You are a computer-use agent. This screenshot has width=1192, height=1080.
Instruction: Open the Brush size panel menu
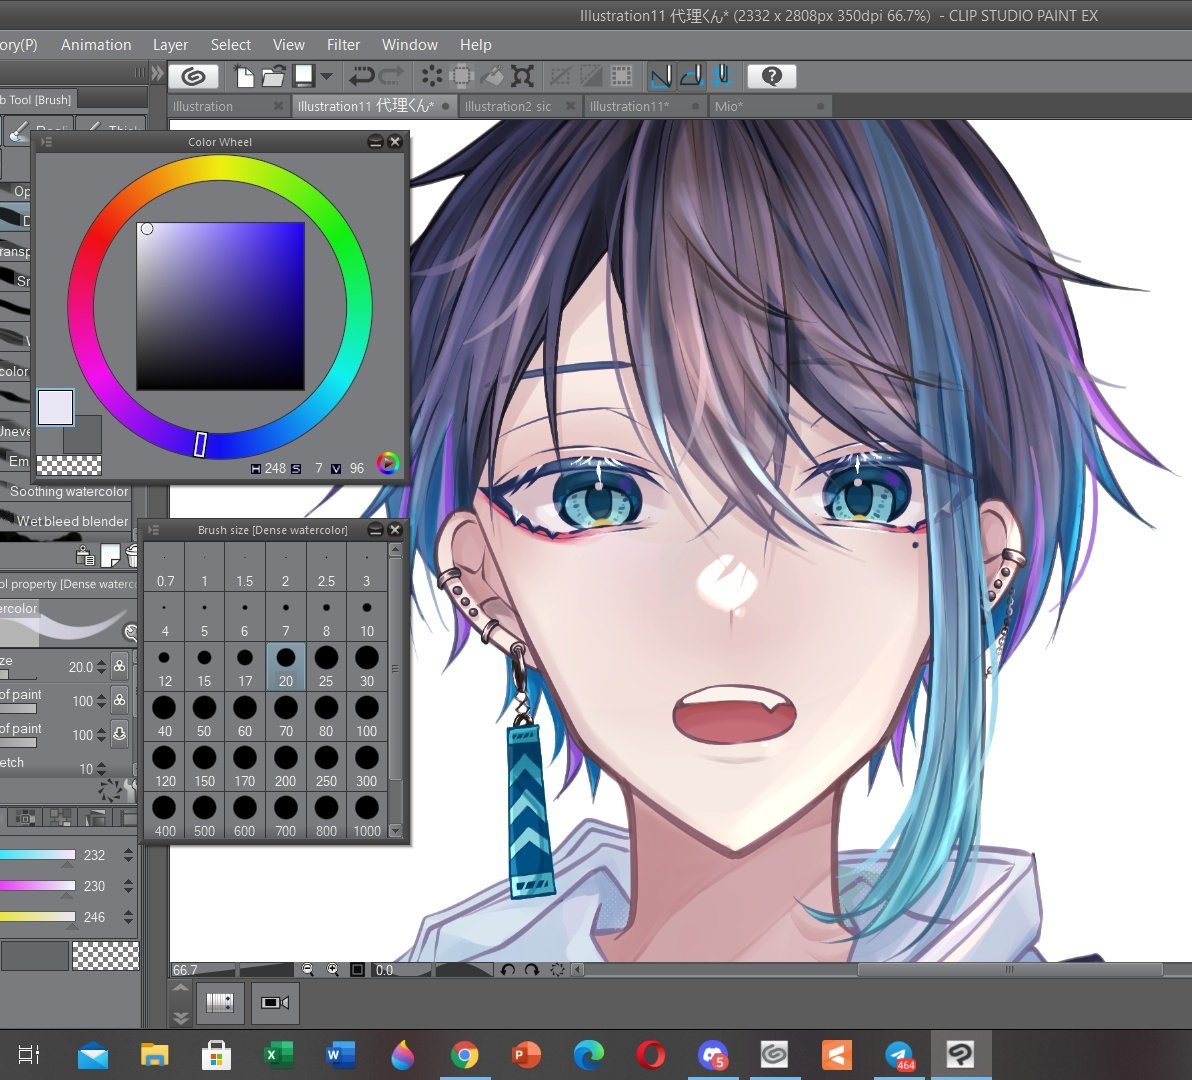coord(153,530)
